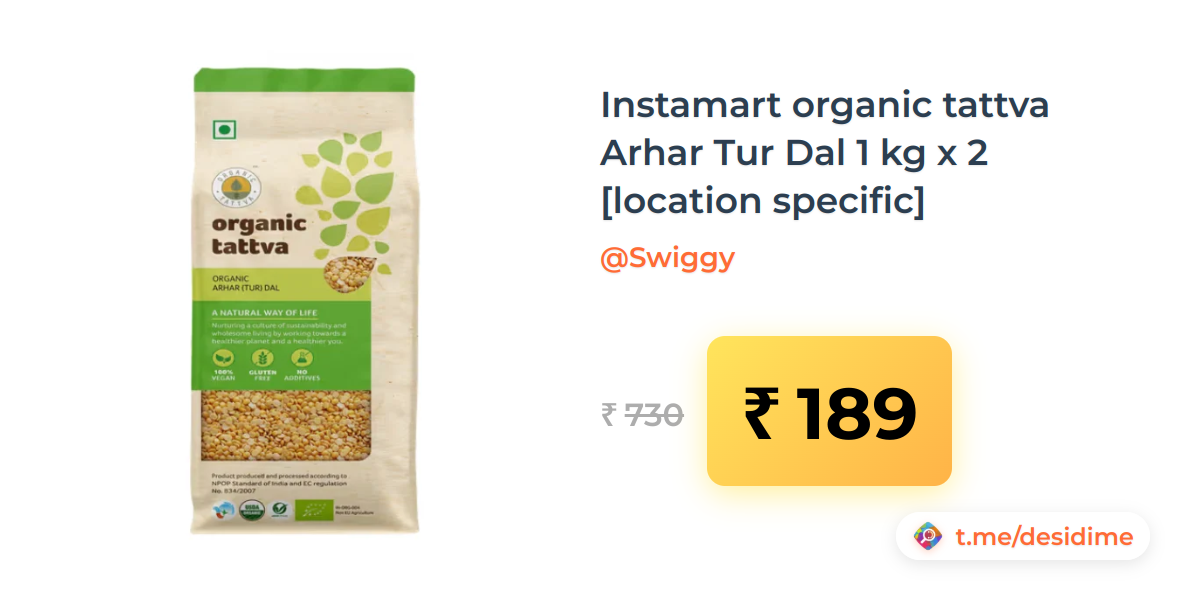The height and width of the screenshot is (600, 1200).
Task: Click the 100% Vegan leaf icon
Action: pyautogui.click(x=222, y=357)
